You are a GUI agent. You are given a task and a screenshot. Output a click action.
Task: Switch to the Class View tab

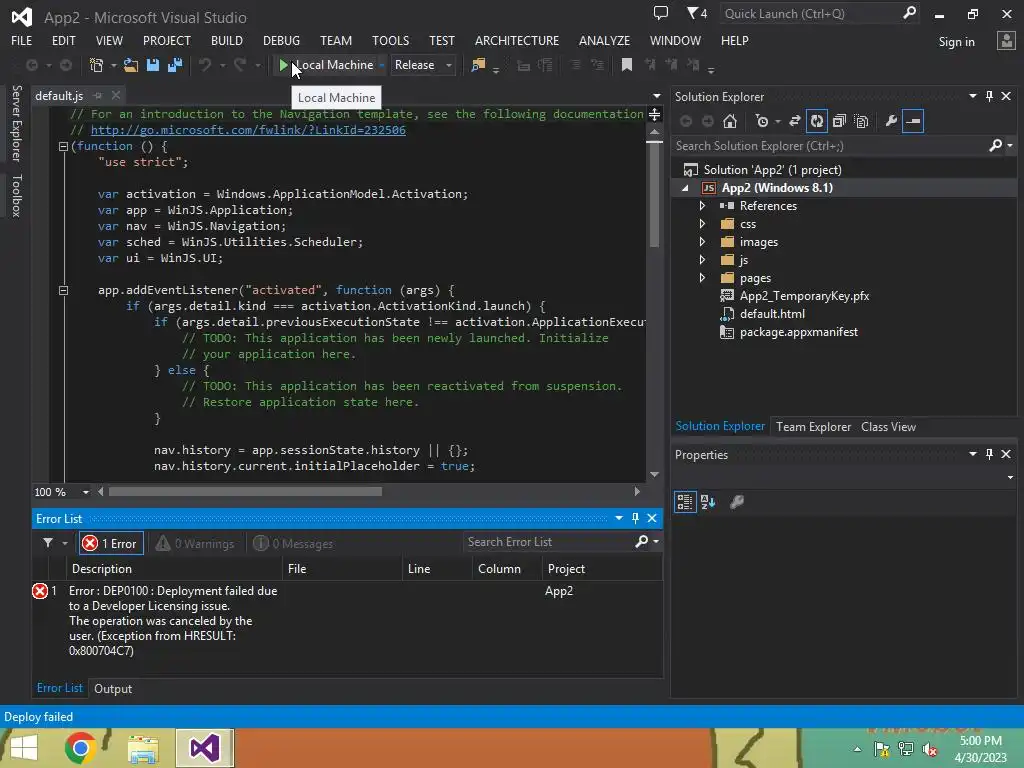point(888,426)
